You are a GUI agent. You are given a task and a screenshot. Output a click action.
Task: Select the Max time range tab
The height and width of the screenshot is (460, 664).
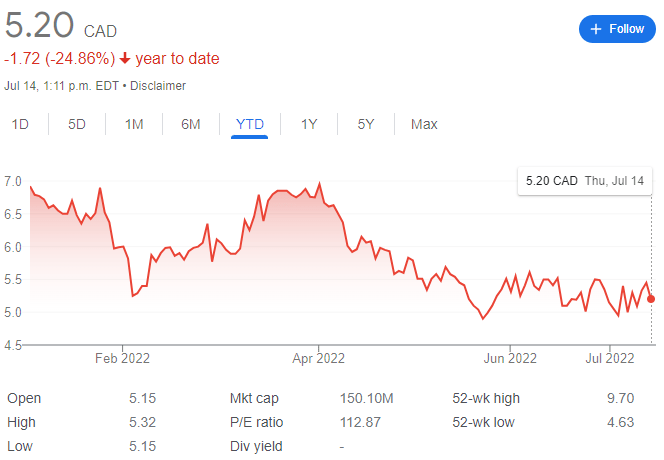coord(424,124)
